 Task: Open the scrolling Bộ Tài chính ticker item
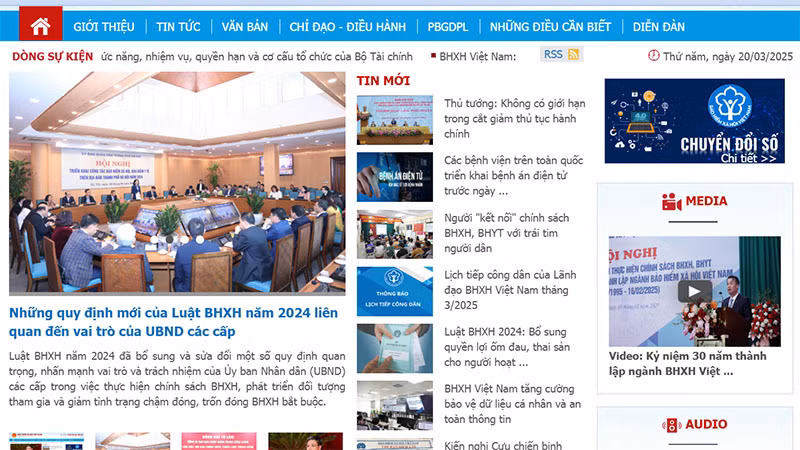pos(257,56)
